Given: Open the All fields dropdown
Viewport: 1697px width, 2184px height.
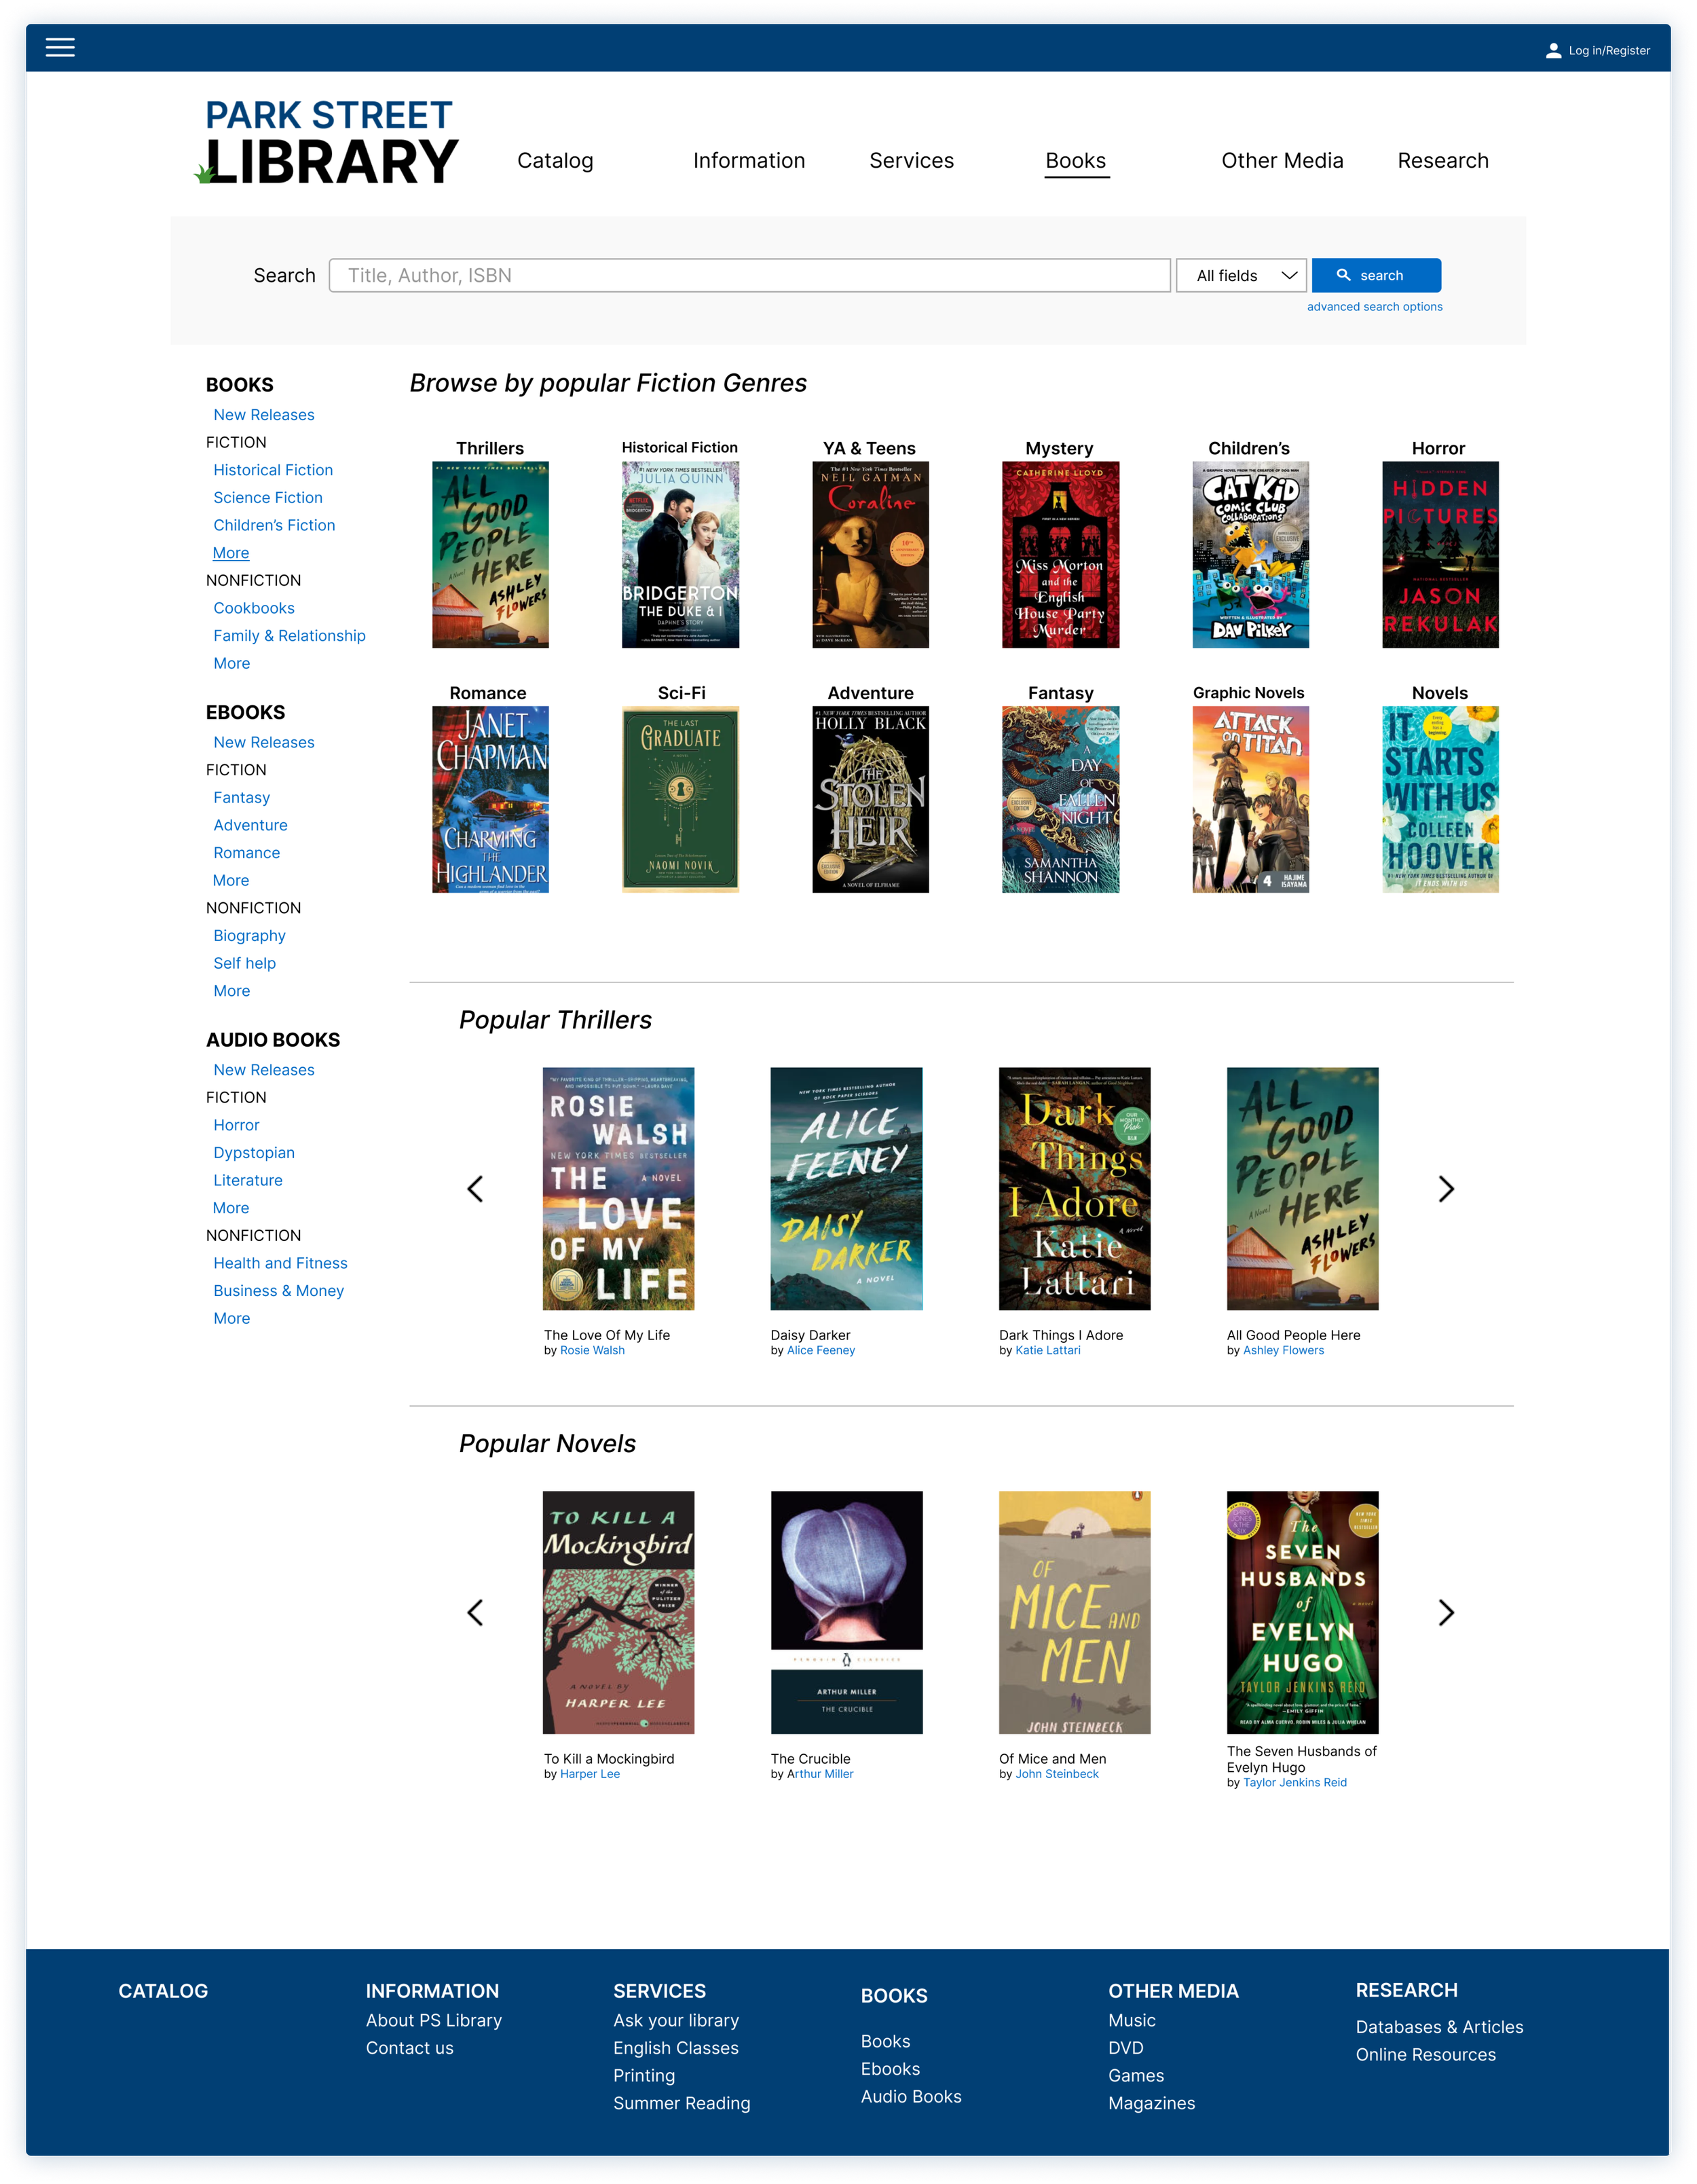Looking at the screenshot, I should 1241,275.
